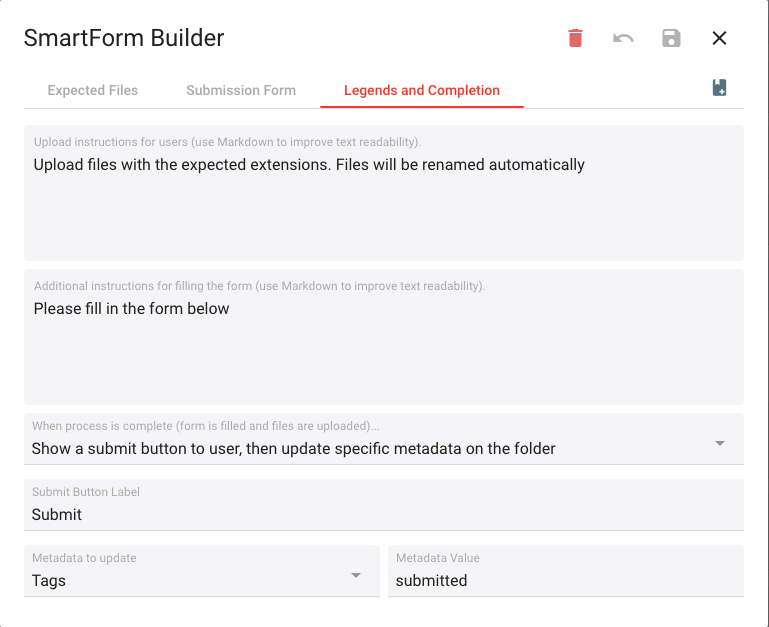Click the Metadata Value field containing 'submitted'
Screen dimensions: 769x627
566,571
